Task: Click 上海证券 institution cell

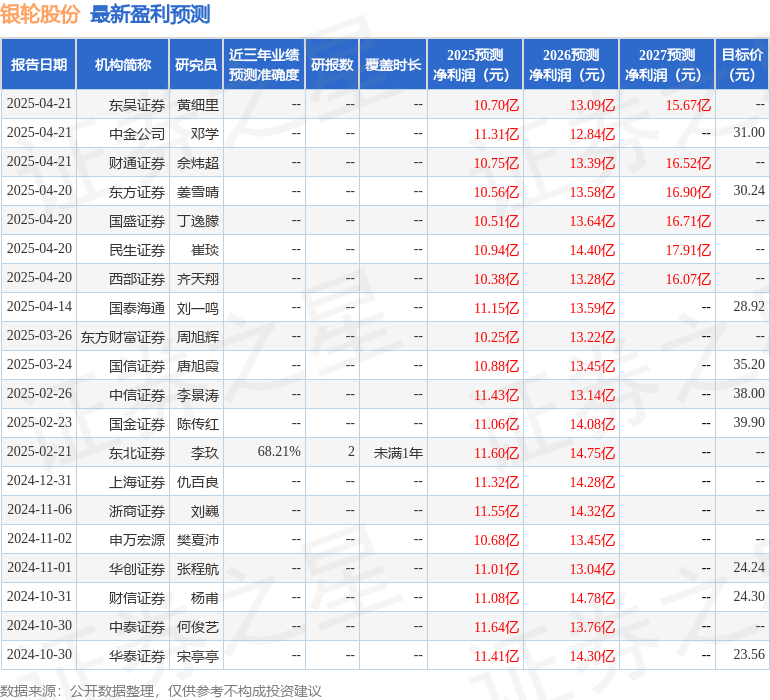Action: click(x=137, y=482)
